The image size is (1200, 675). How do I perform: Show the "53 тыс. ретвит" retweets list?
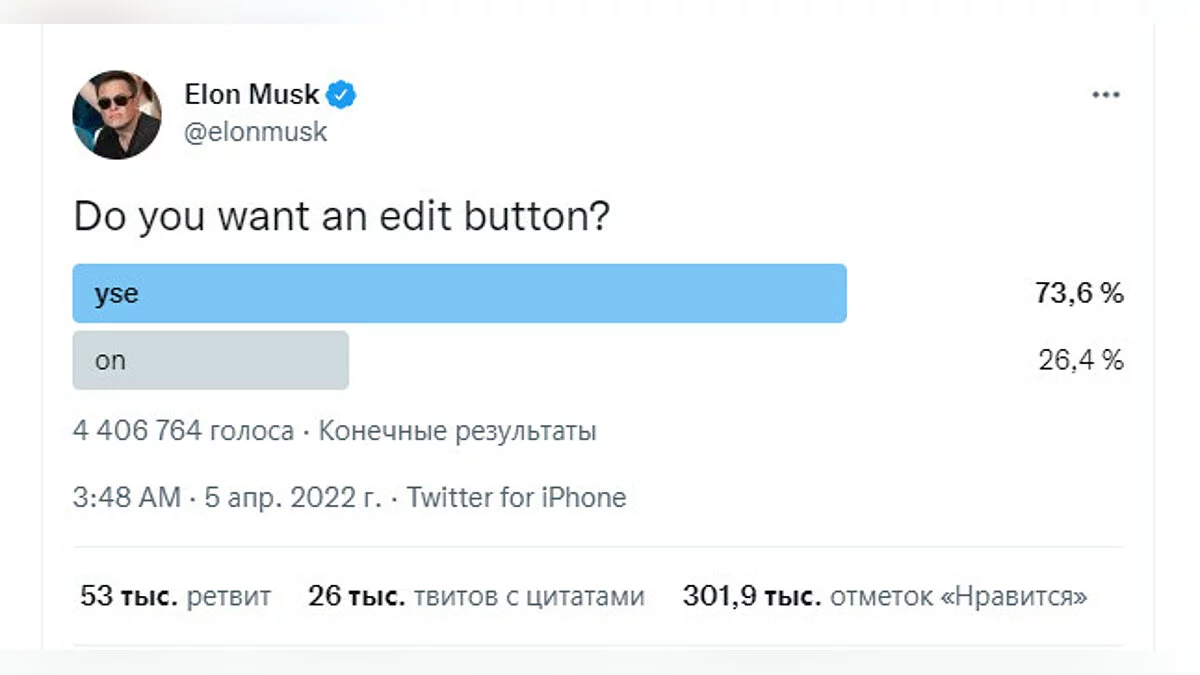(x=175, y=597)
